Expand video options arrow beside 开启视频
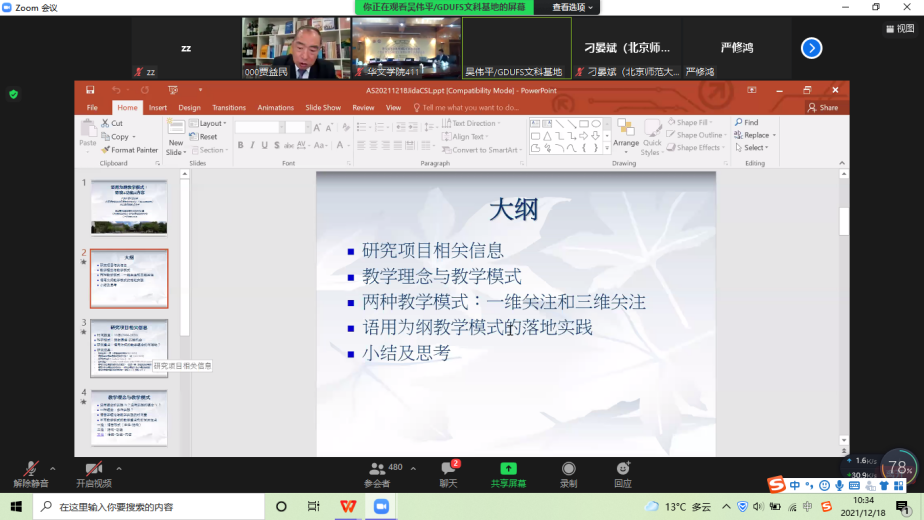Image resolution: width=924 pixels, height=520 pixels. pyautogui.click(x=118, y=468)
